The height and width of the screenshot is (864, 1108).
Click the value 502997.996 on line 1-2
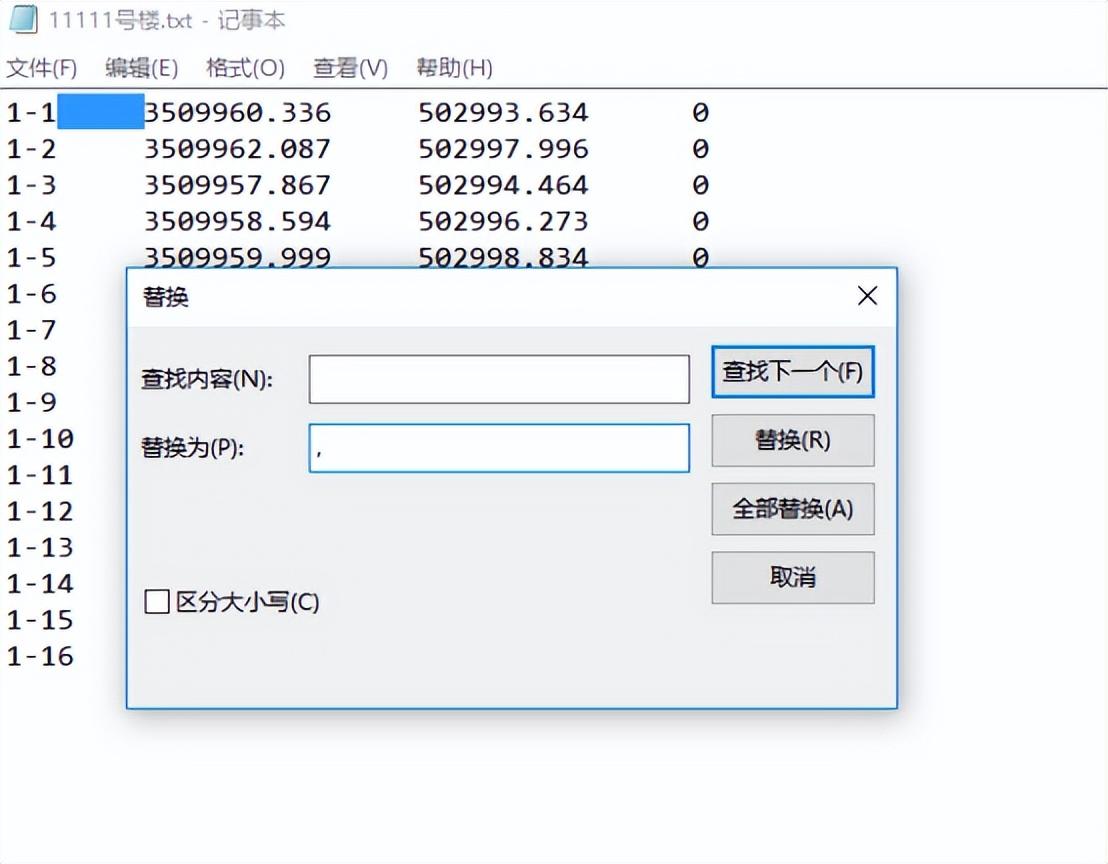tap(503, 148)
